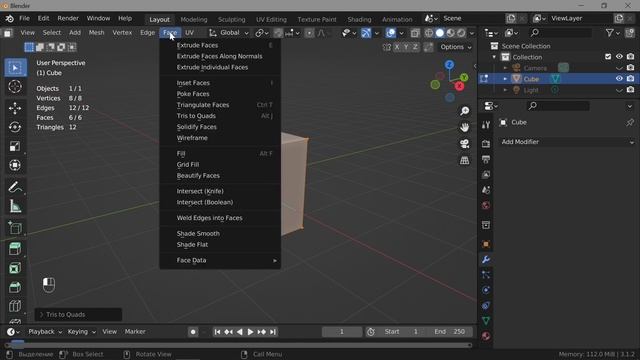Jump to timeline start button
Image resolution: width=640 pixels, height=360 pixels.
coord(217,332)
